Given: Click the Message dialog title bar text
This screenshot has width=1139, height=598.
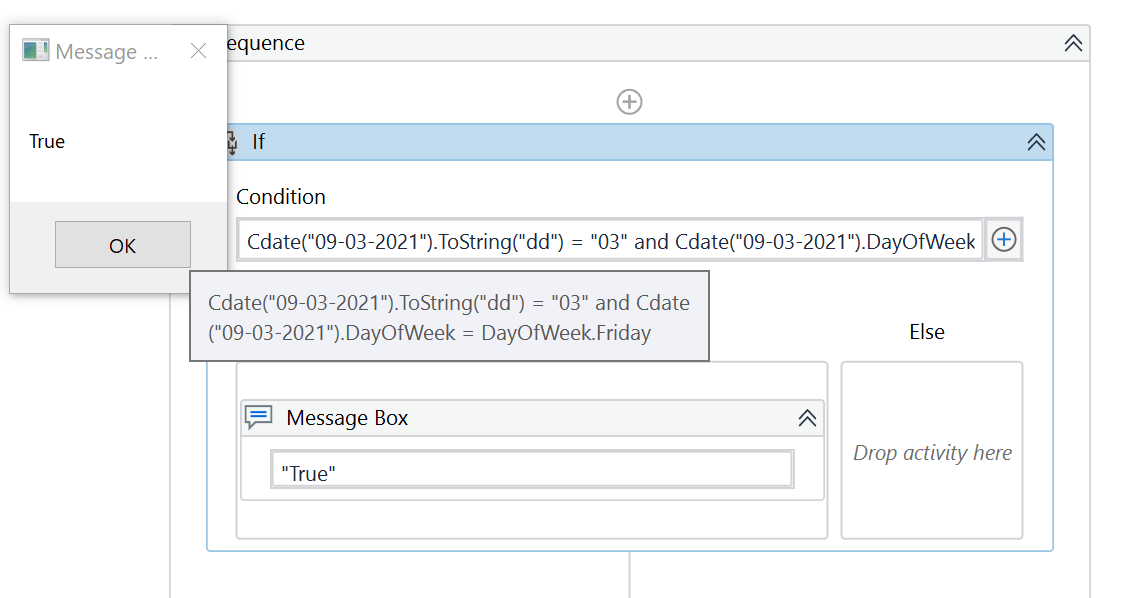Looking at the screenshot, I should tap(106, 52).
